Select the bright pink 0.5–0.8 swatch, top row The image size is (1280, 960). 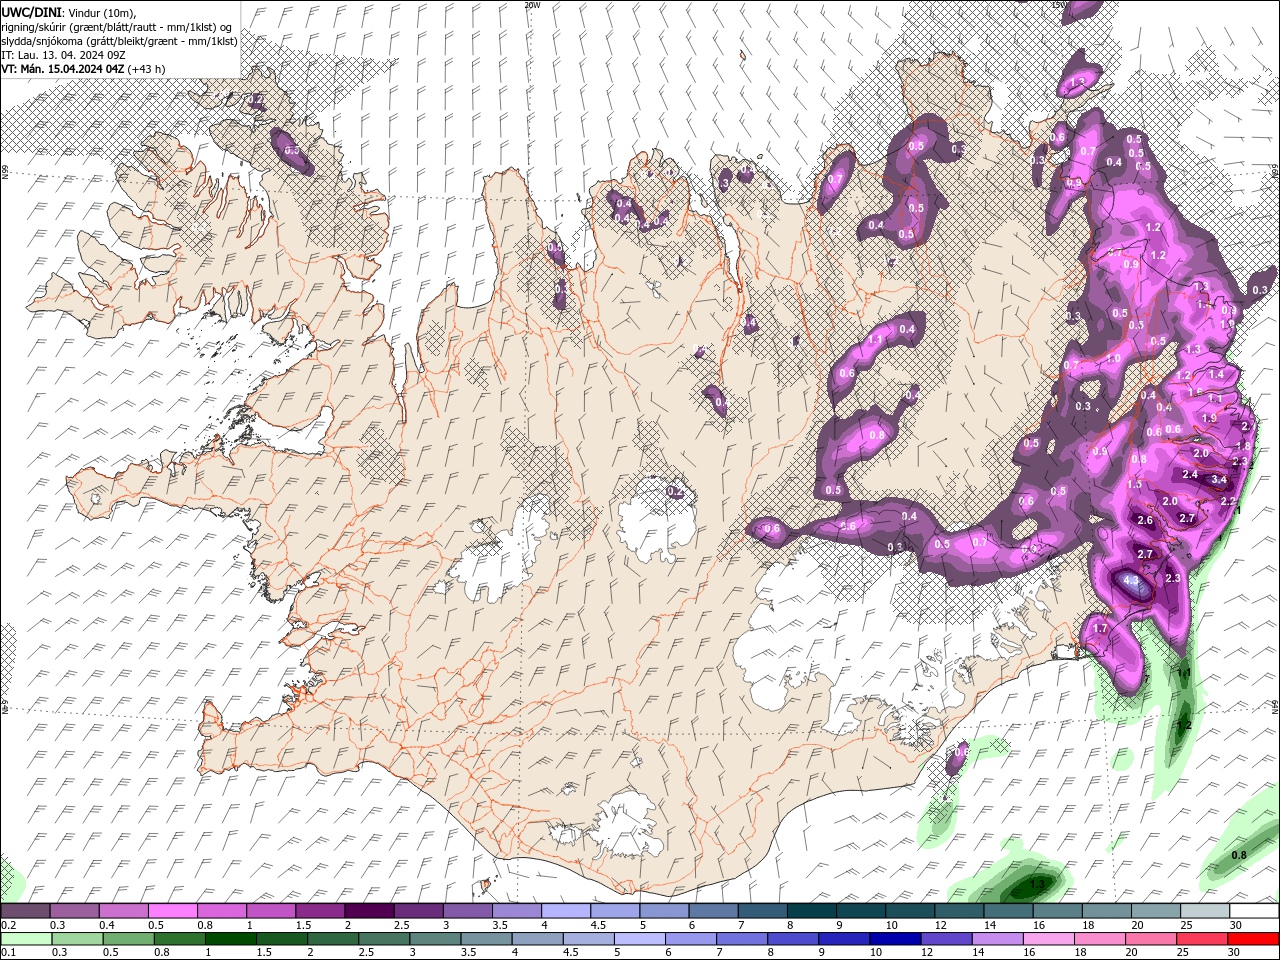tap(173, 911)
